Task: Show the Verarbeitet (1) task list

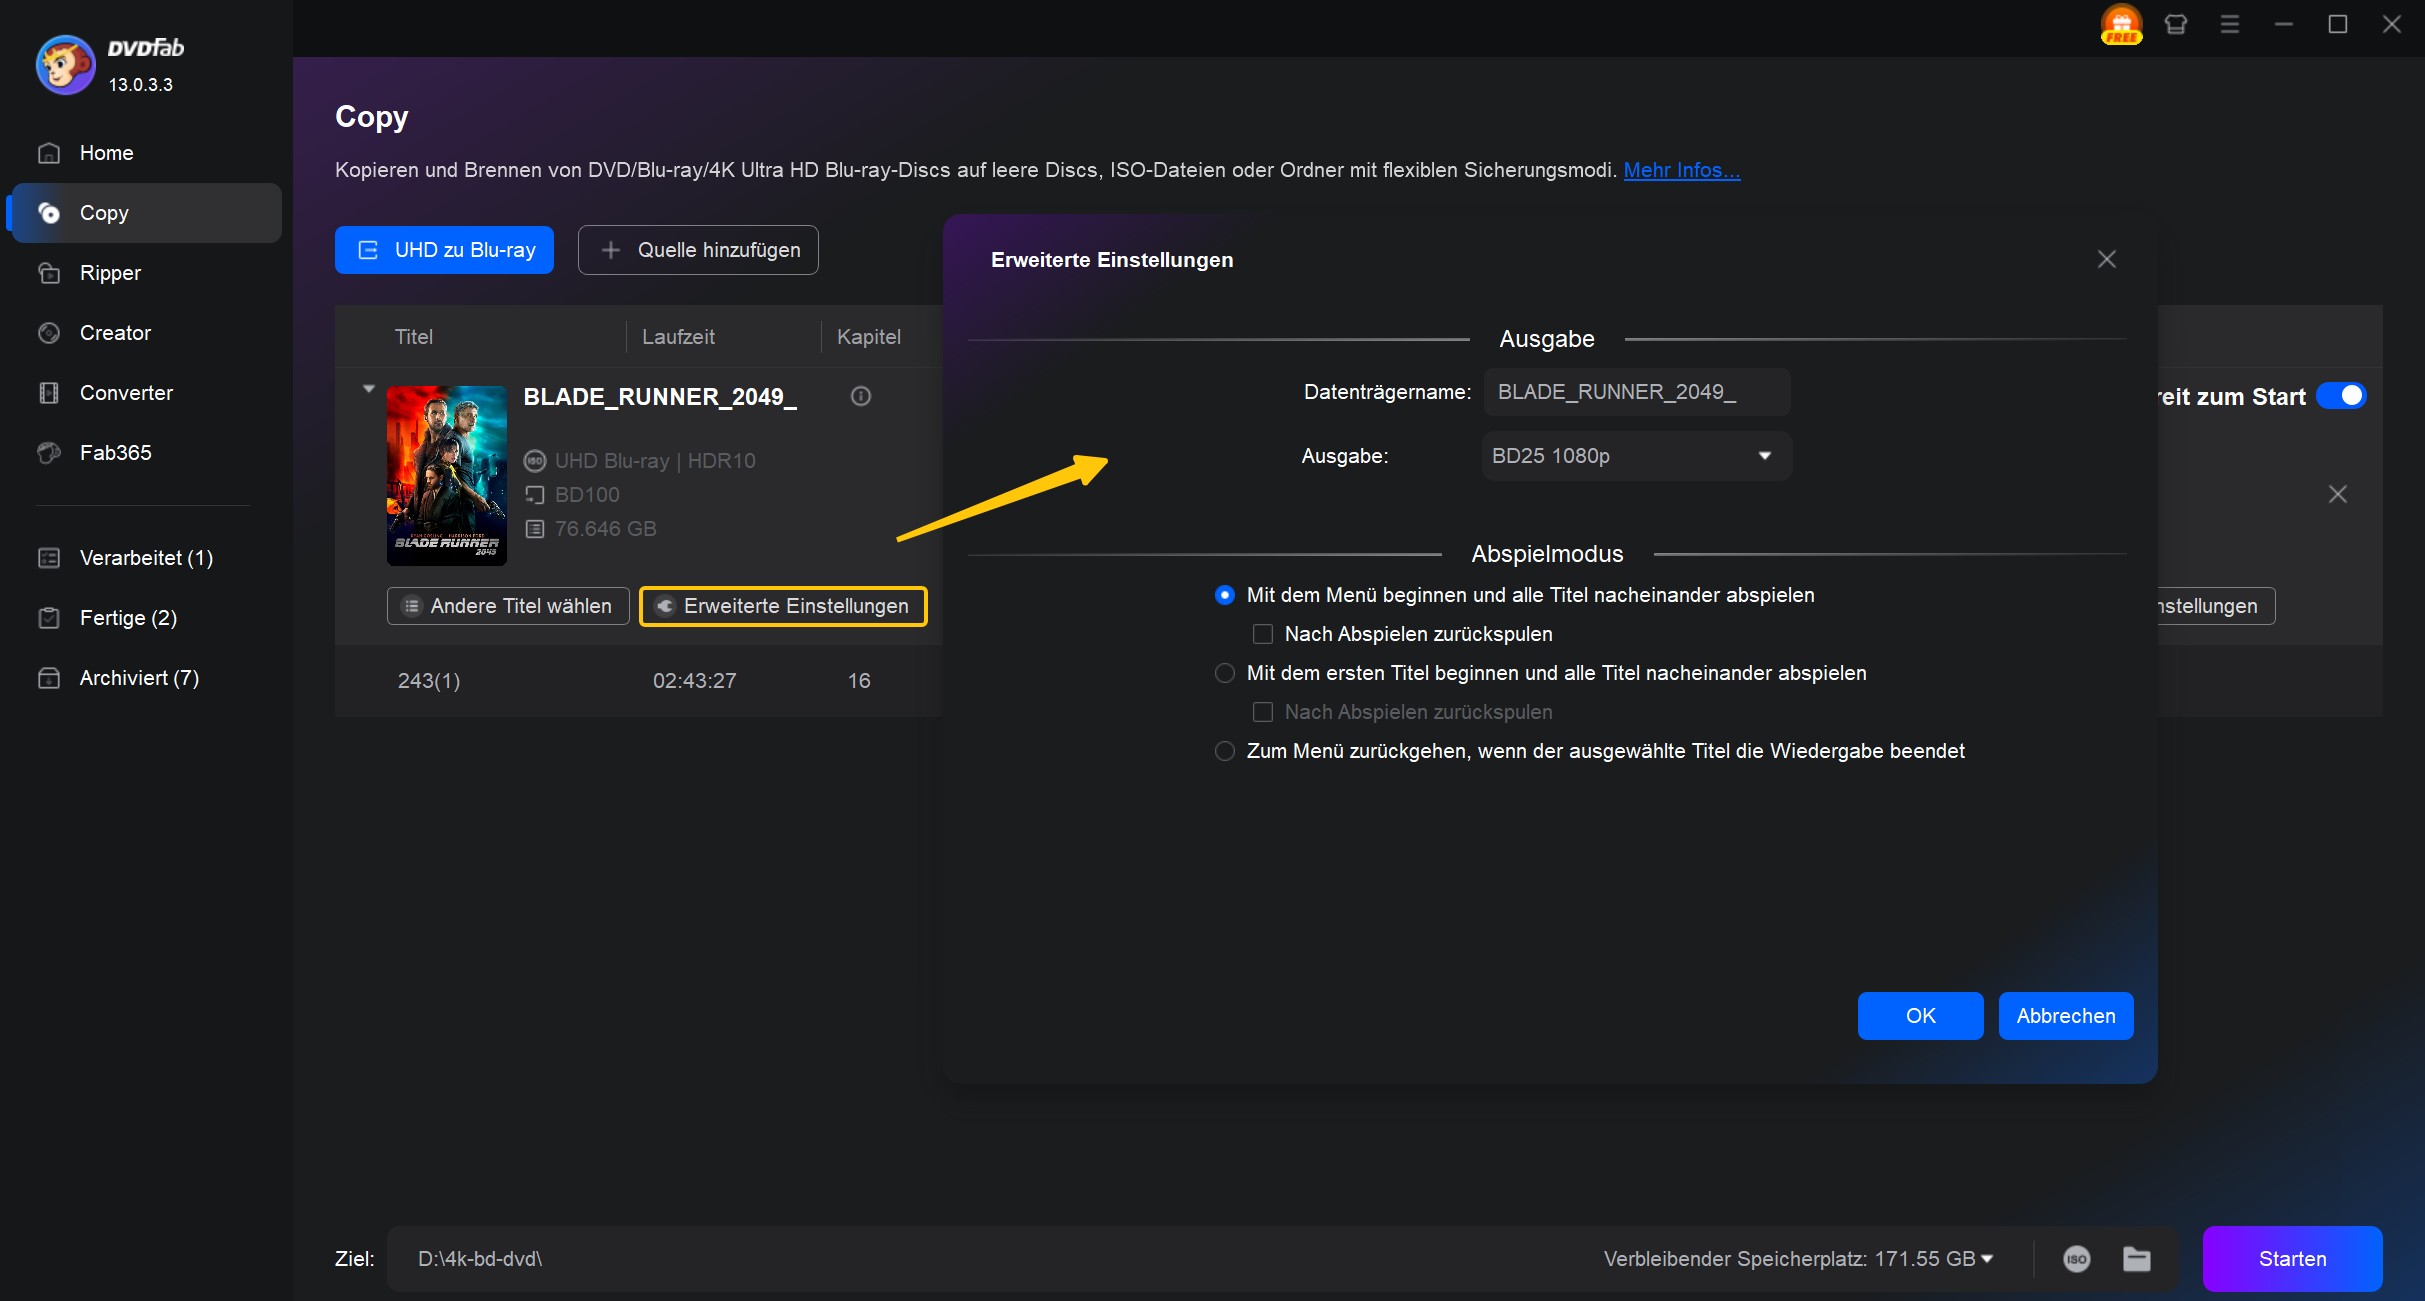Action: tap(145, 558)
